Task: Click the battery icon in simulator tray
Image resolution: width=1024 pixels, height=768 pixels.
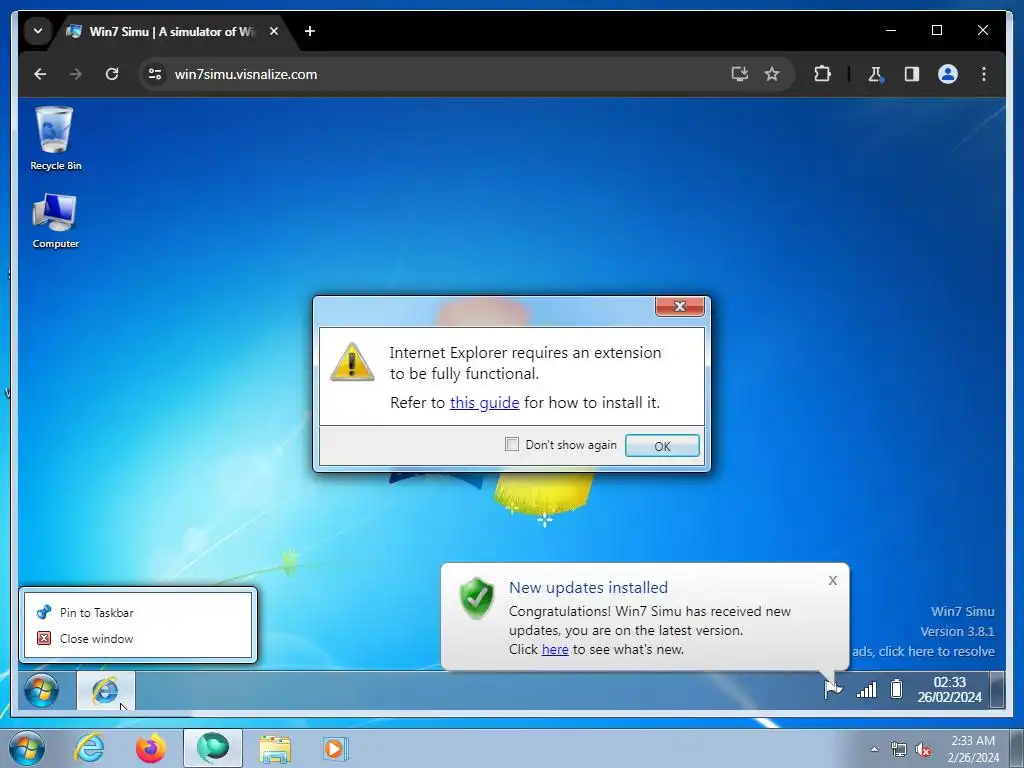Action: coord(897,690)
